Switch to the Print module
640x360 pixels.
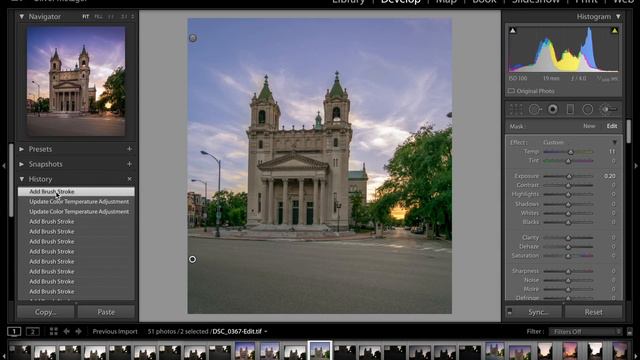(x=586, y=2)
